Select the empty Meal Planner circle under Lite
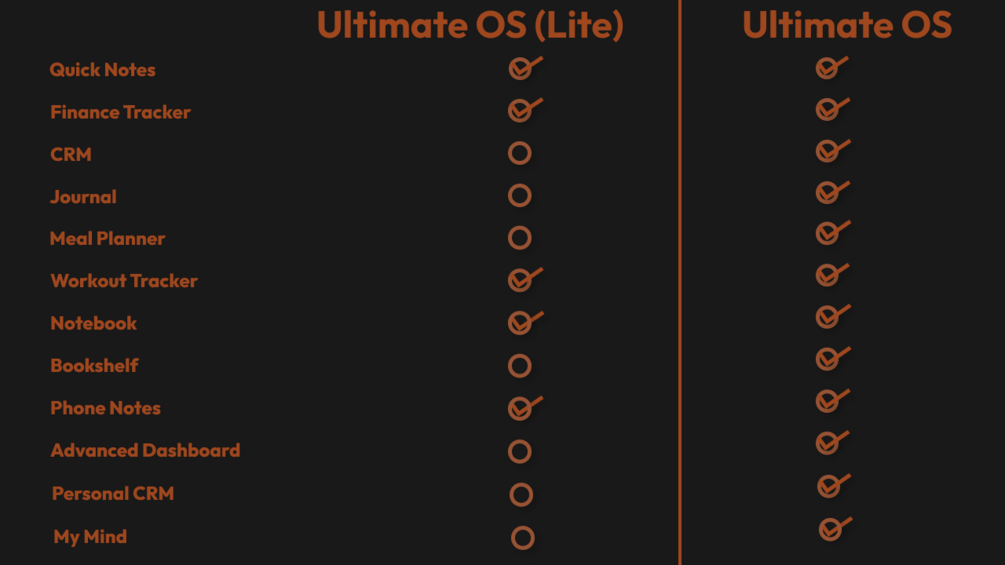This screenshot has height=565, width=1005. coord(520,238)
